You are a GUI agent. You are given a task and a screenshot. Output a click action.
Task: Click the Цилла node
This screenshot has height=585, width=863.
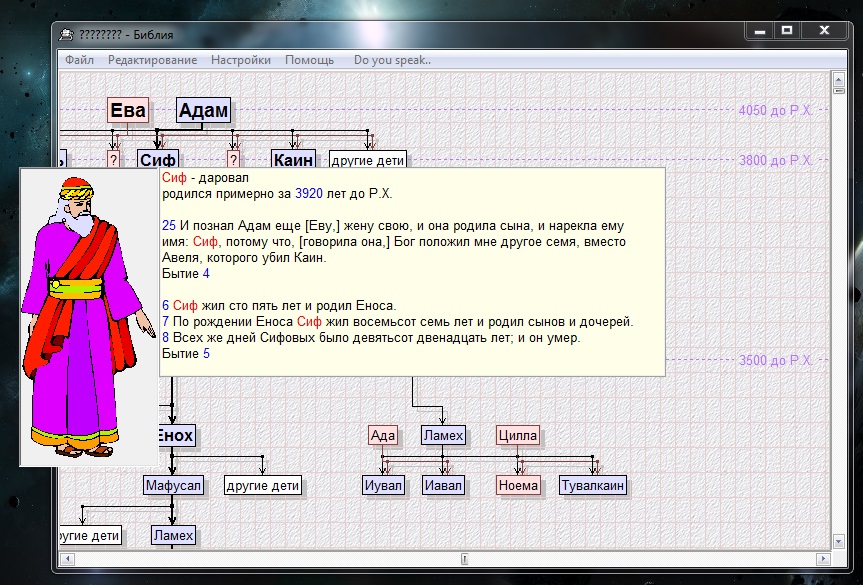(x=518, y=435)
